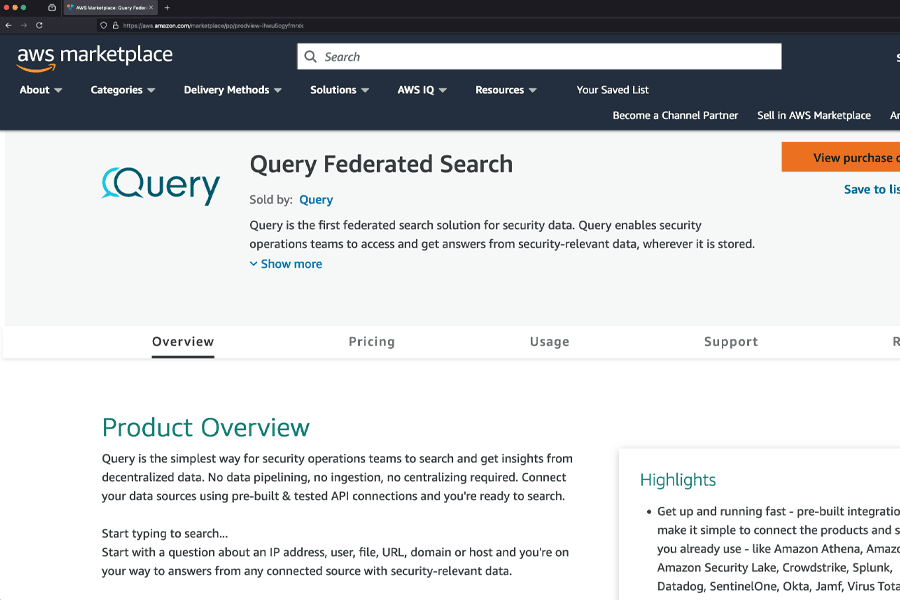The width and height of the screenshot is (900, 600).
Task: Switch to the Usage tab
Action: (x=549, y=342)
